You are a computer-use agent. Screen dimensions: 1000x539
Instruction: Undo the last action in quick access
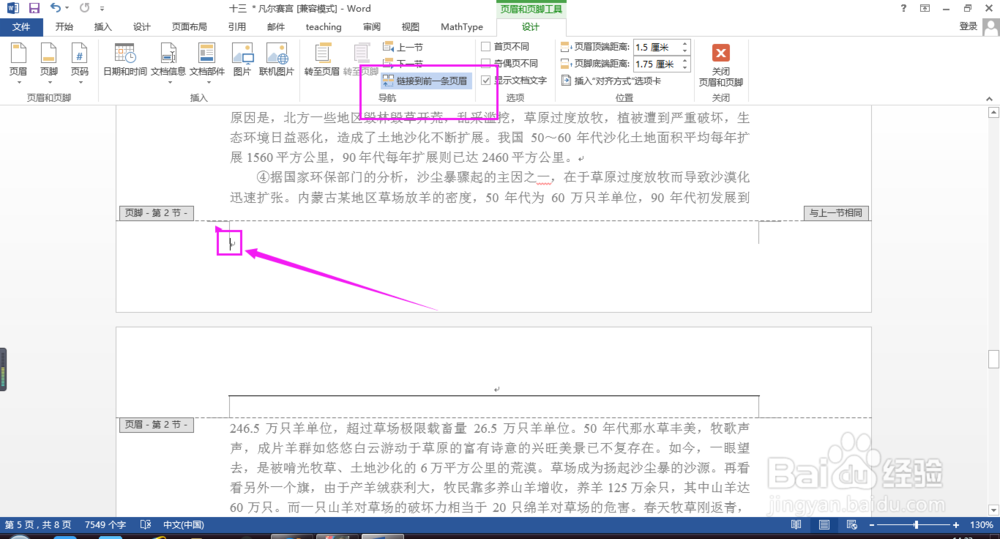pos(55,8)
